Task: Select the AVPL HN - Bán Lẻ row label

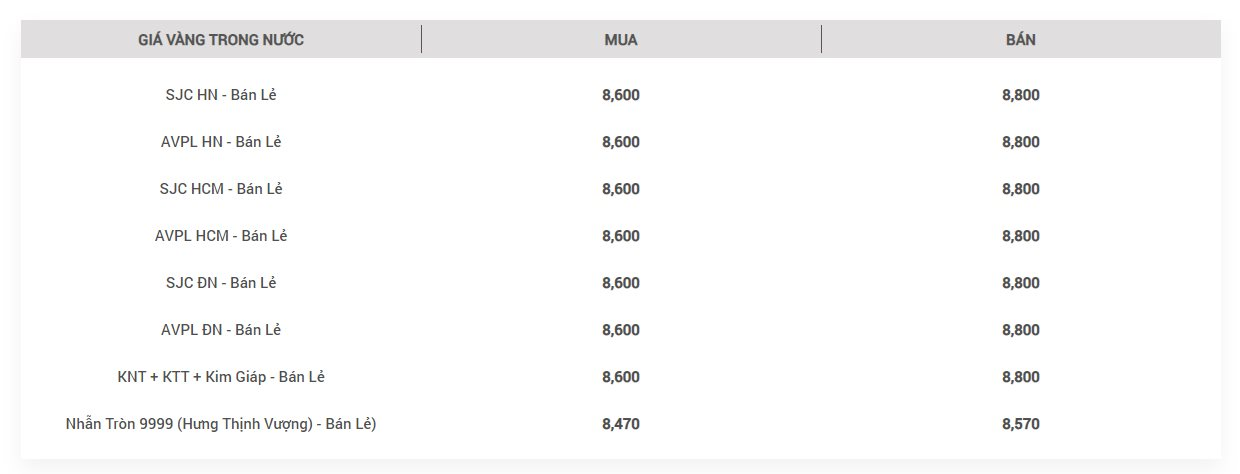Action: 221,142
